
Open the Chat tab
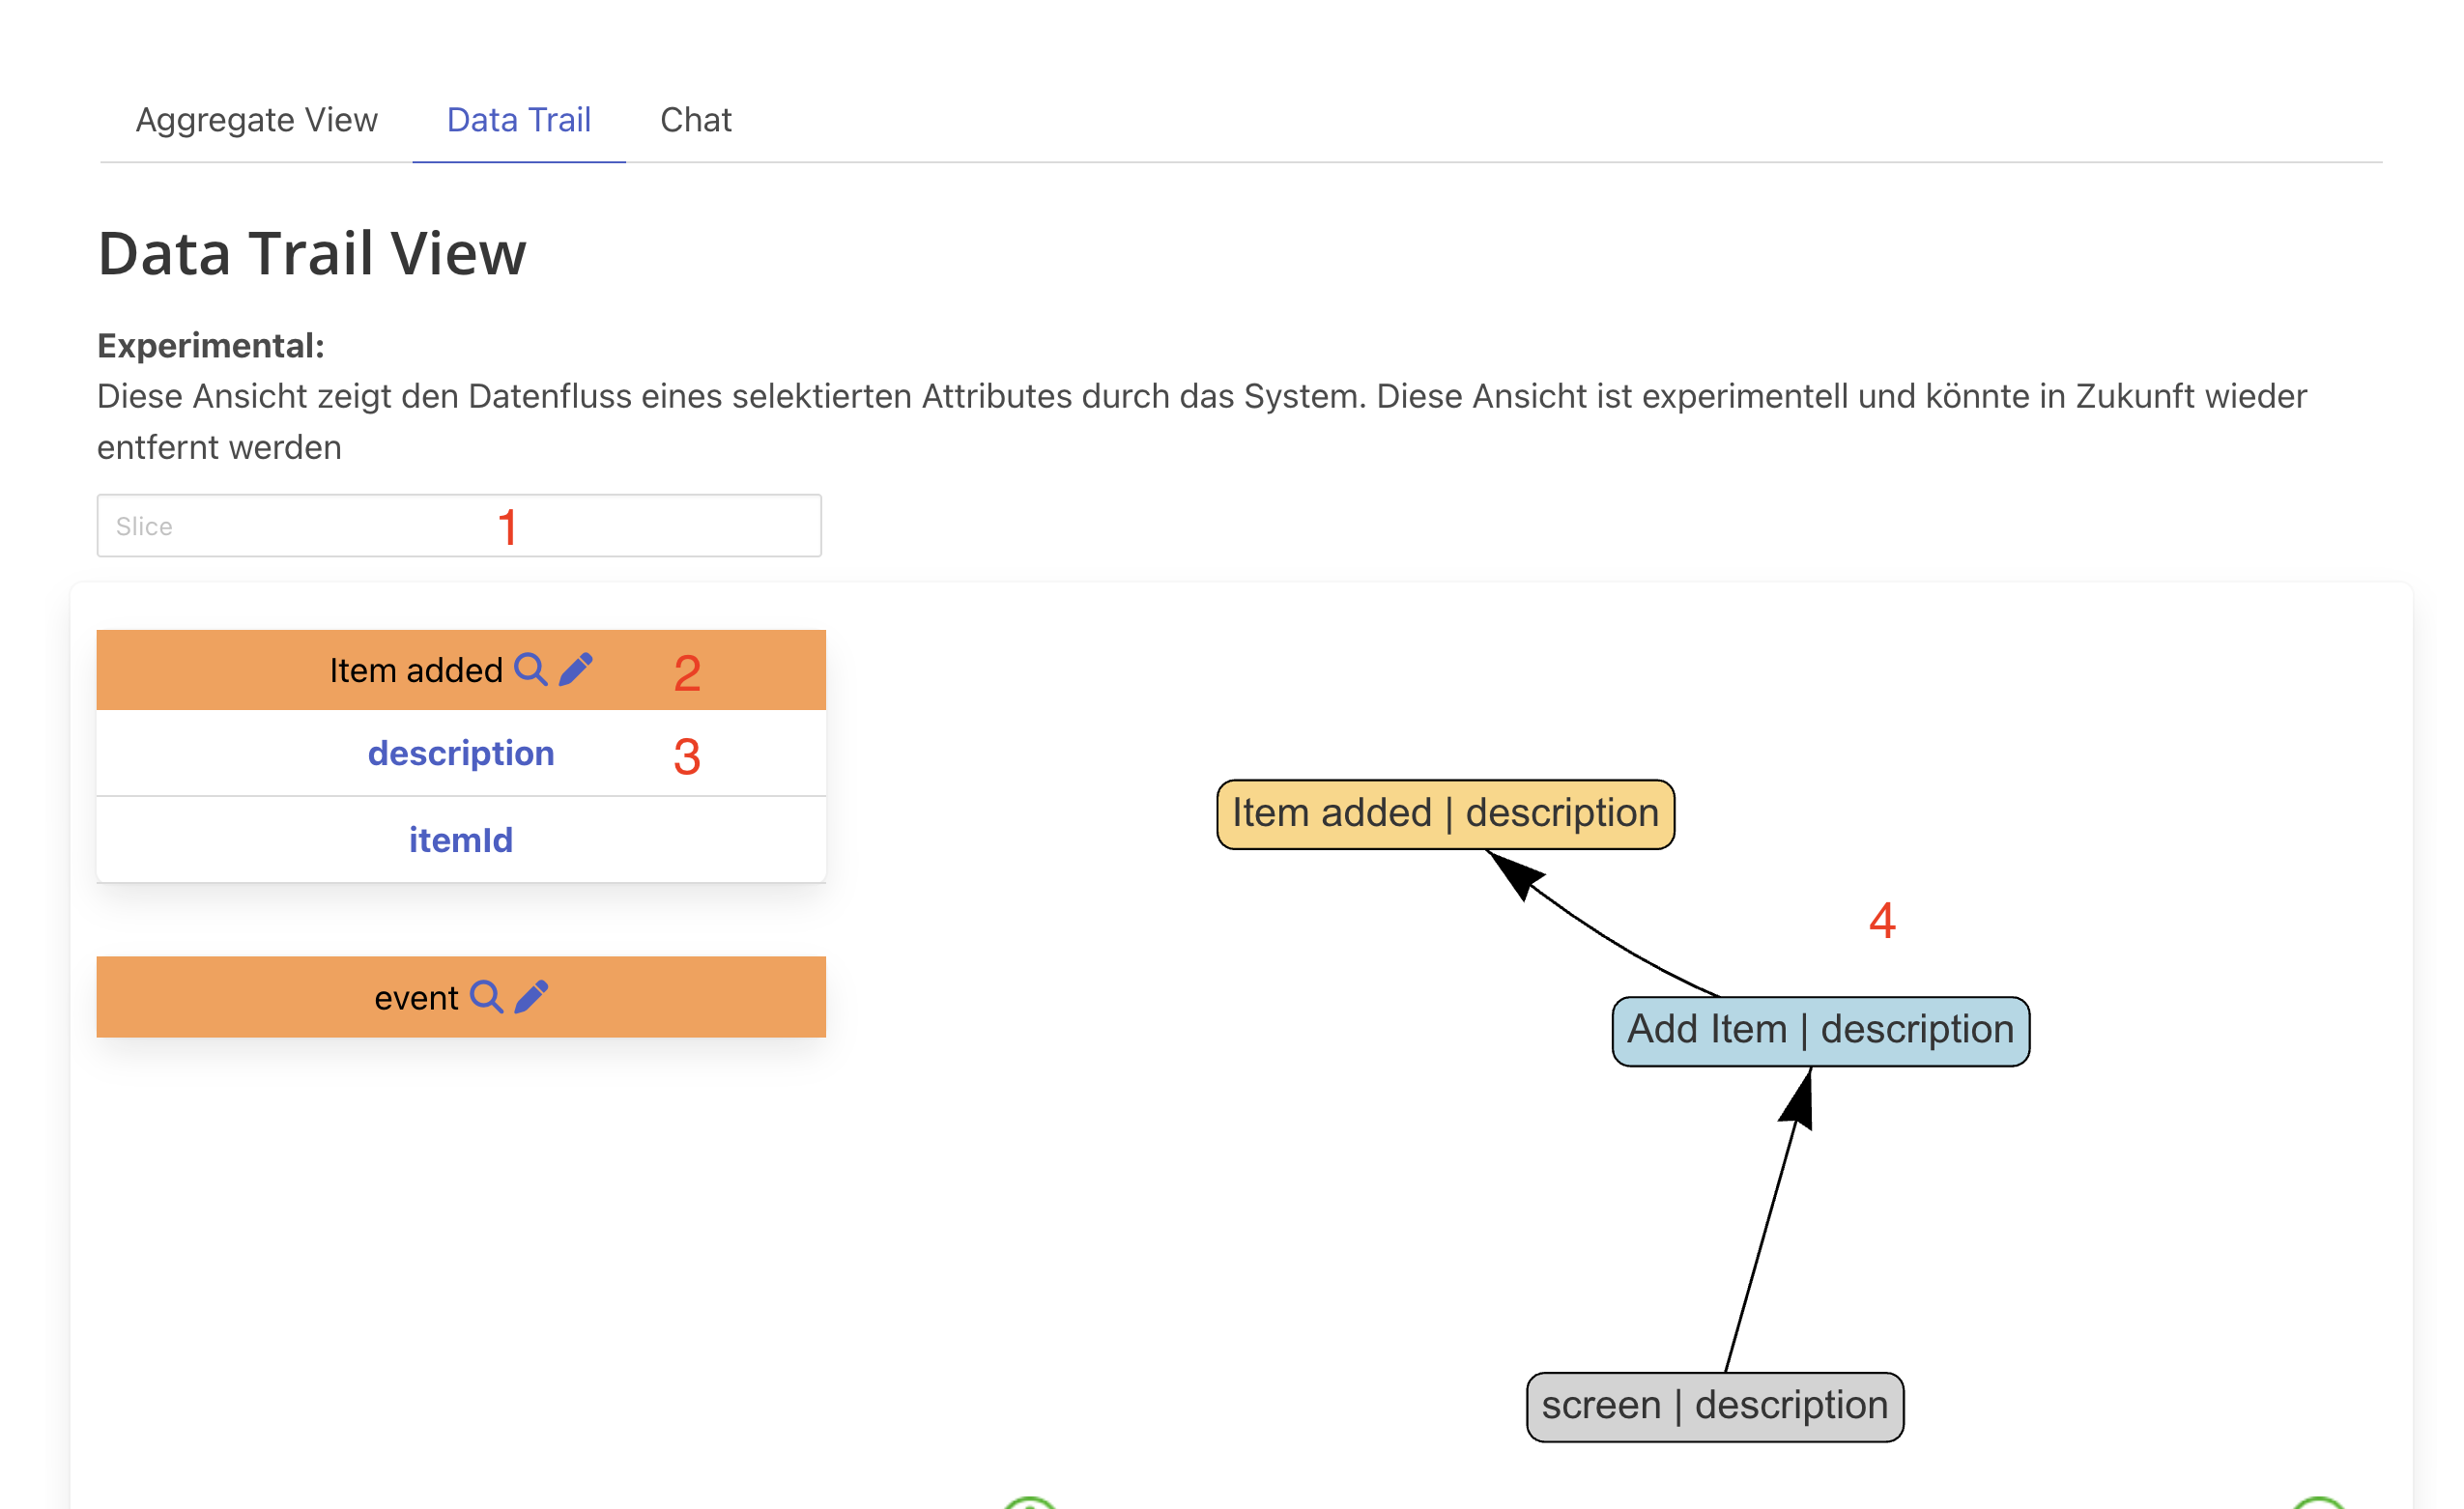click(695, 120)
